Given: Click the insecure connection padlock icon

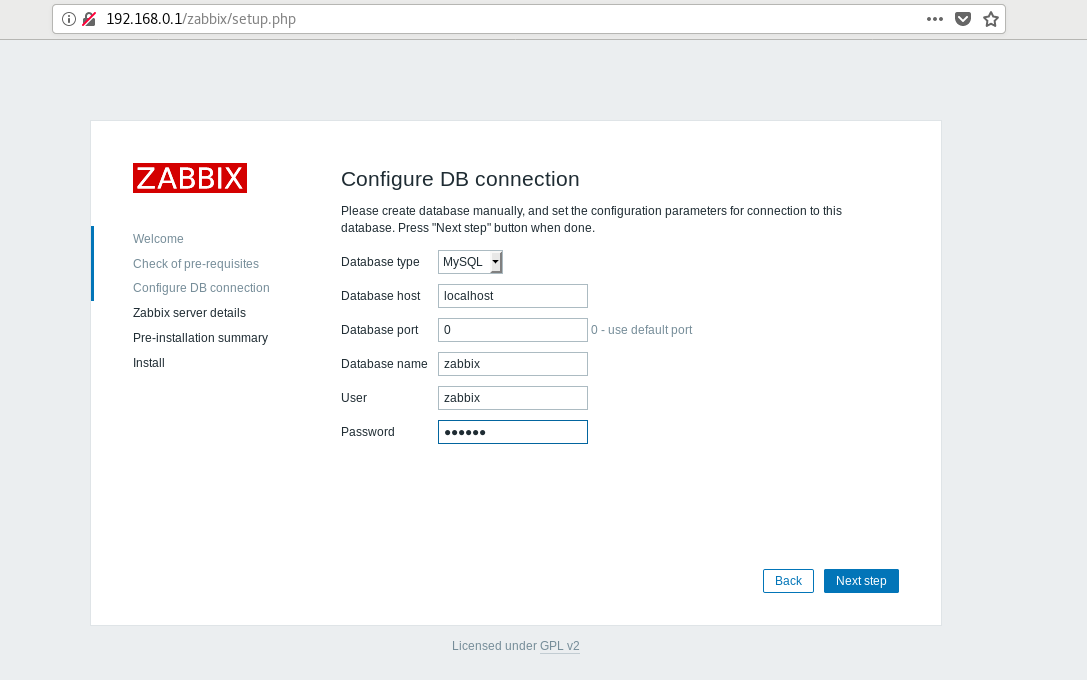Looking at the screenshot, I should point(89,19).
